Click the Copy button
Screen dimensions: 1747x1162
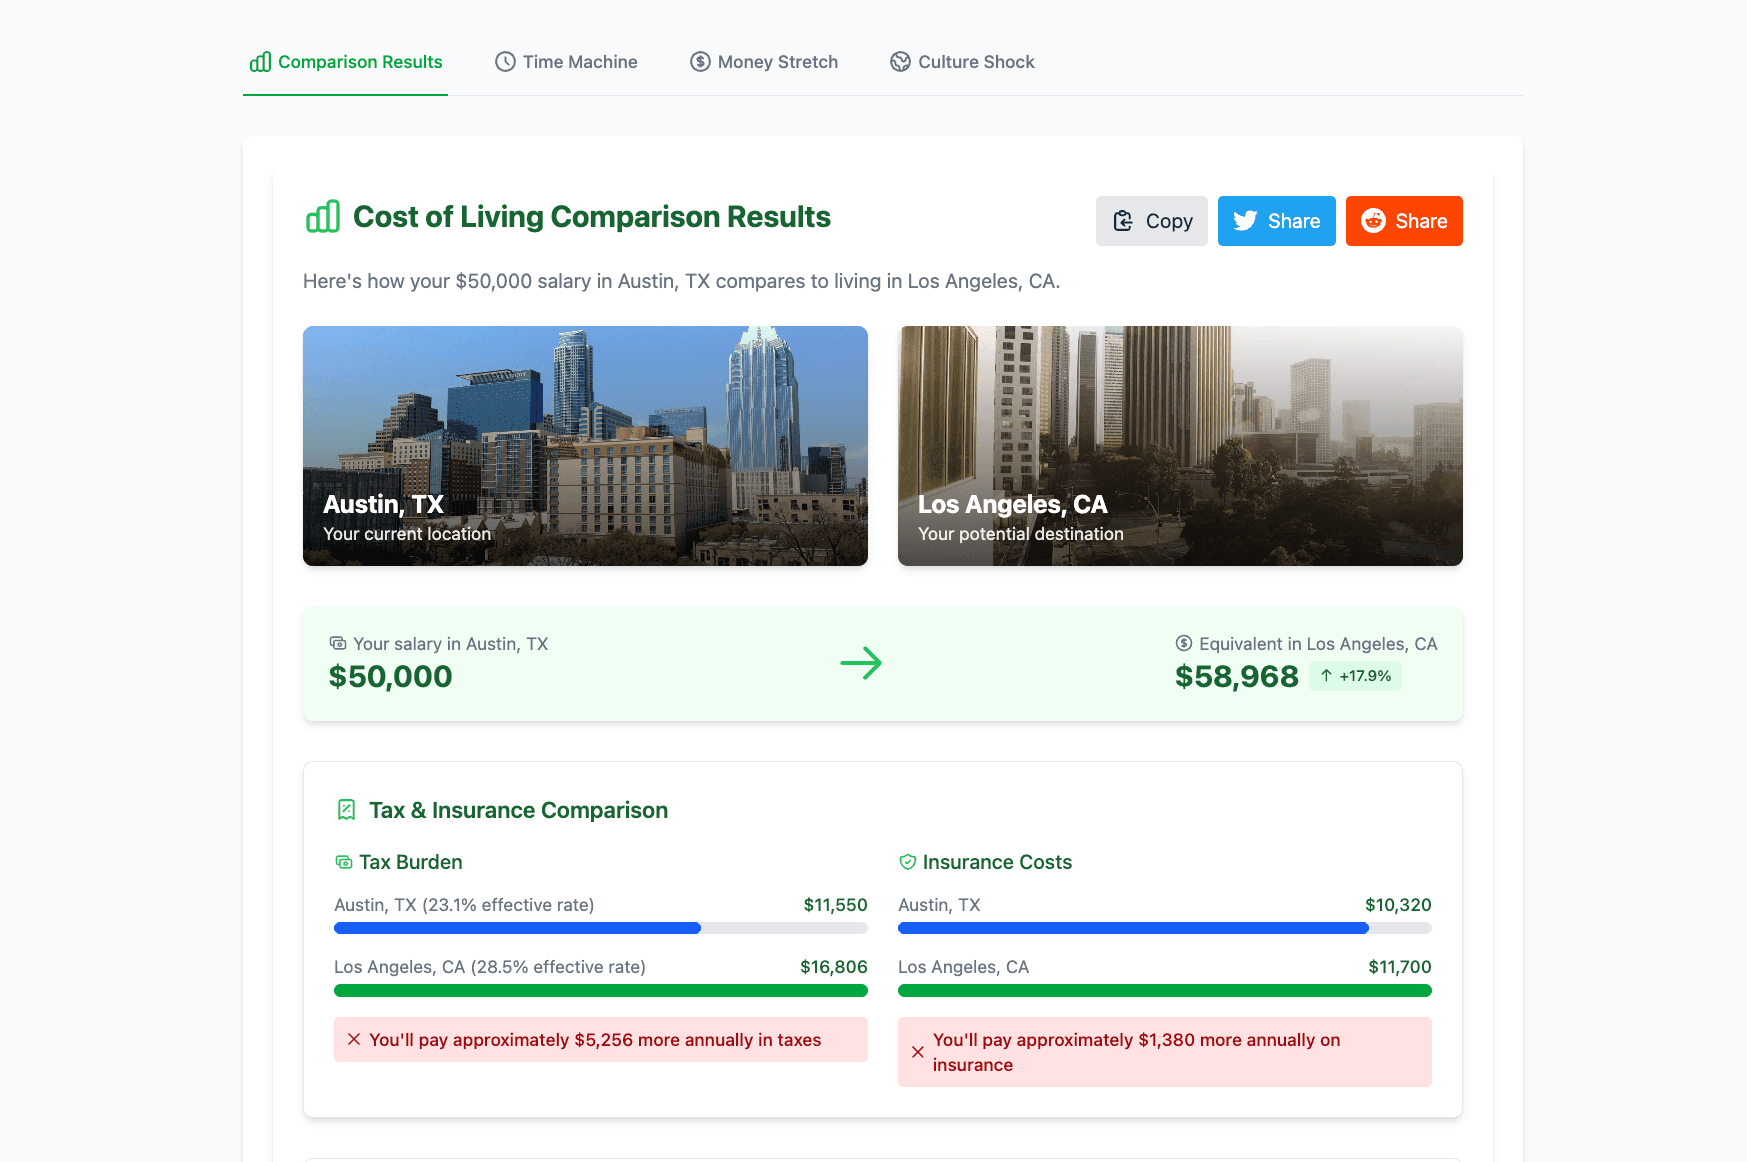[x=1151, y=221]
